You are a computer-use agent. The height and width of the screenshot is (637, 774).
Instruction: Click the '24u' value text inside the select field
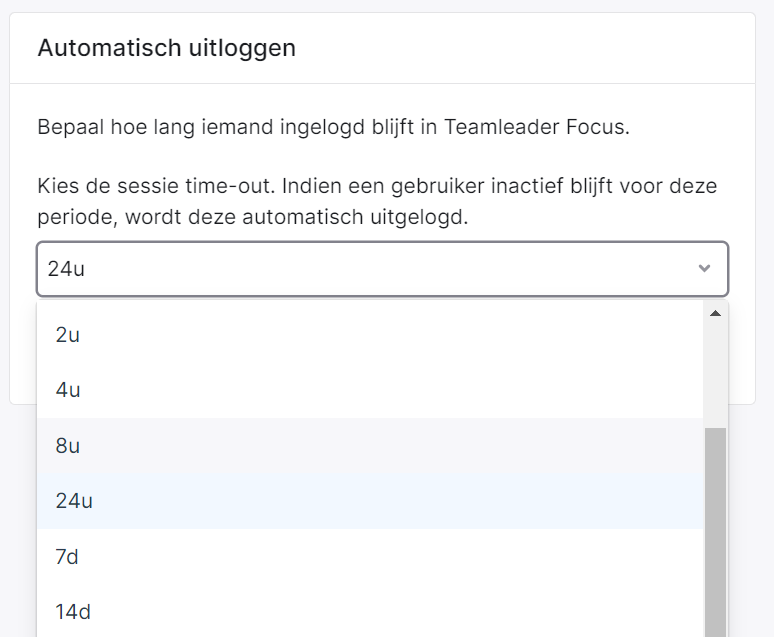66,269
